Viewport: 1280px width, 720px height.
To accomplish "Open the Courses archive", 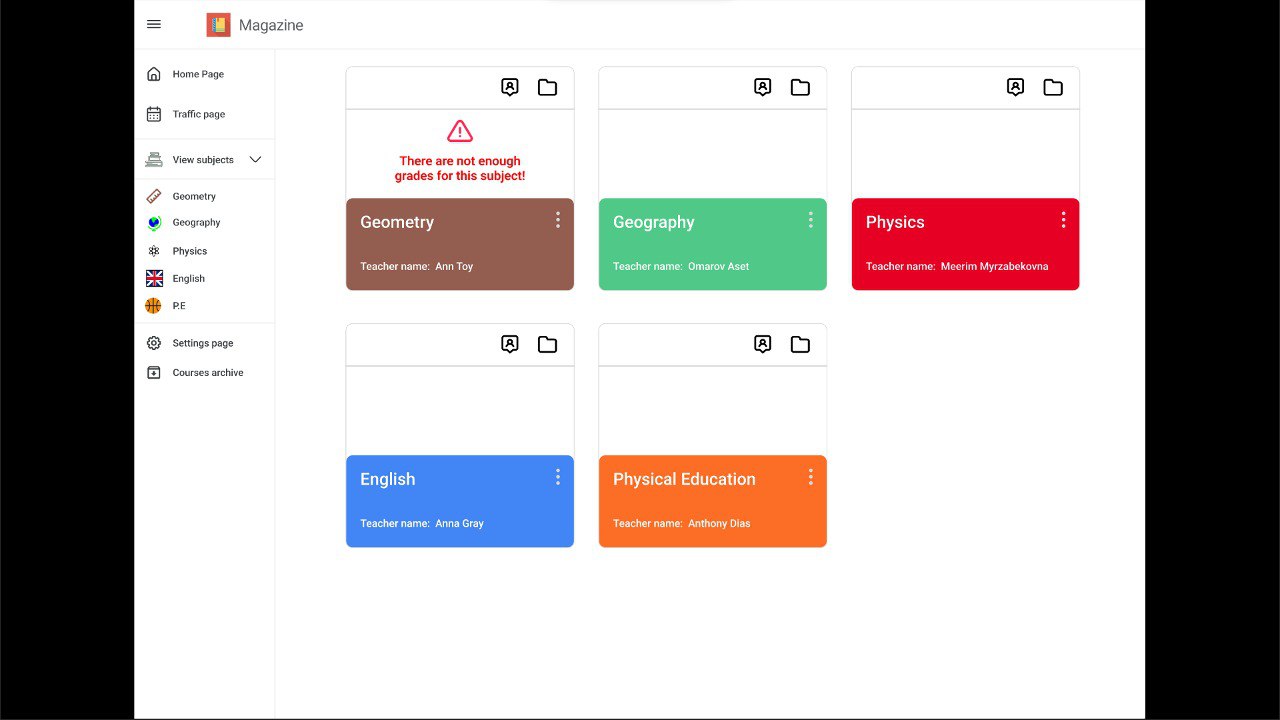I will click(207, 372).
